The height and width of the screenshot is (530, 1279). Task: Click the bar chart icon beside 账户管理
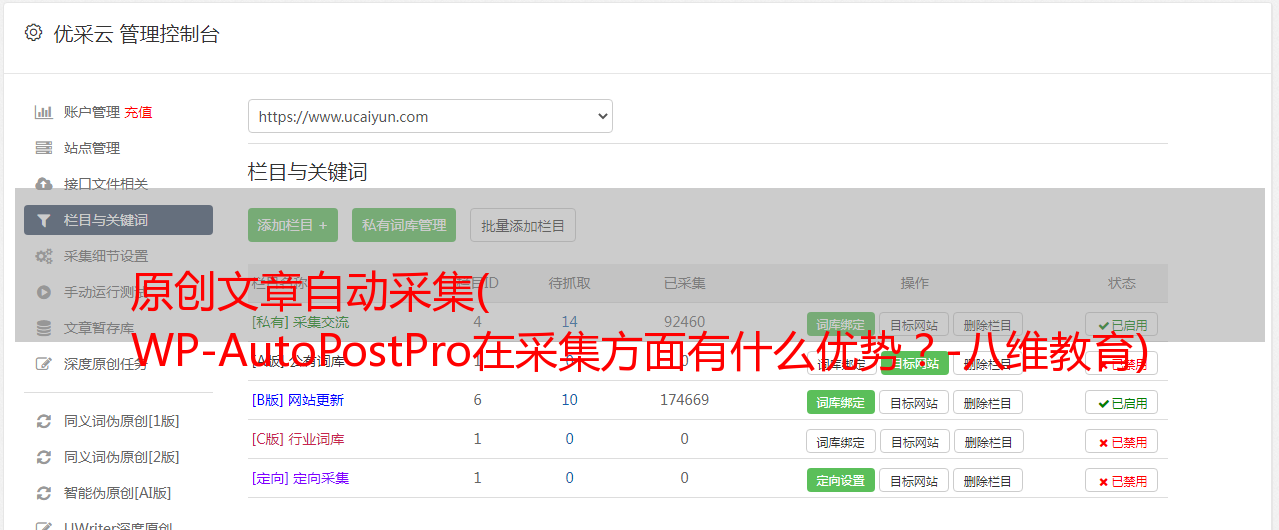tap(43, 112)
